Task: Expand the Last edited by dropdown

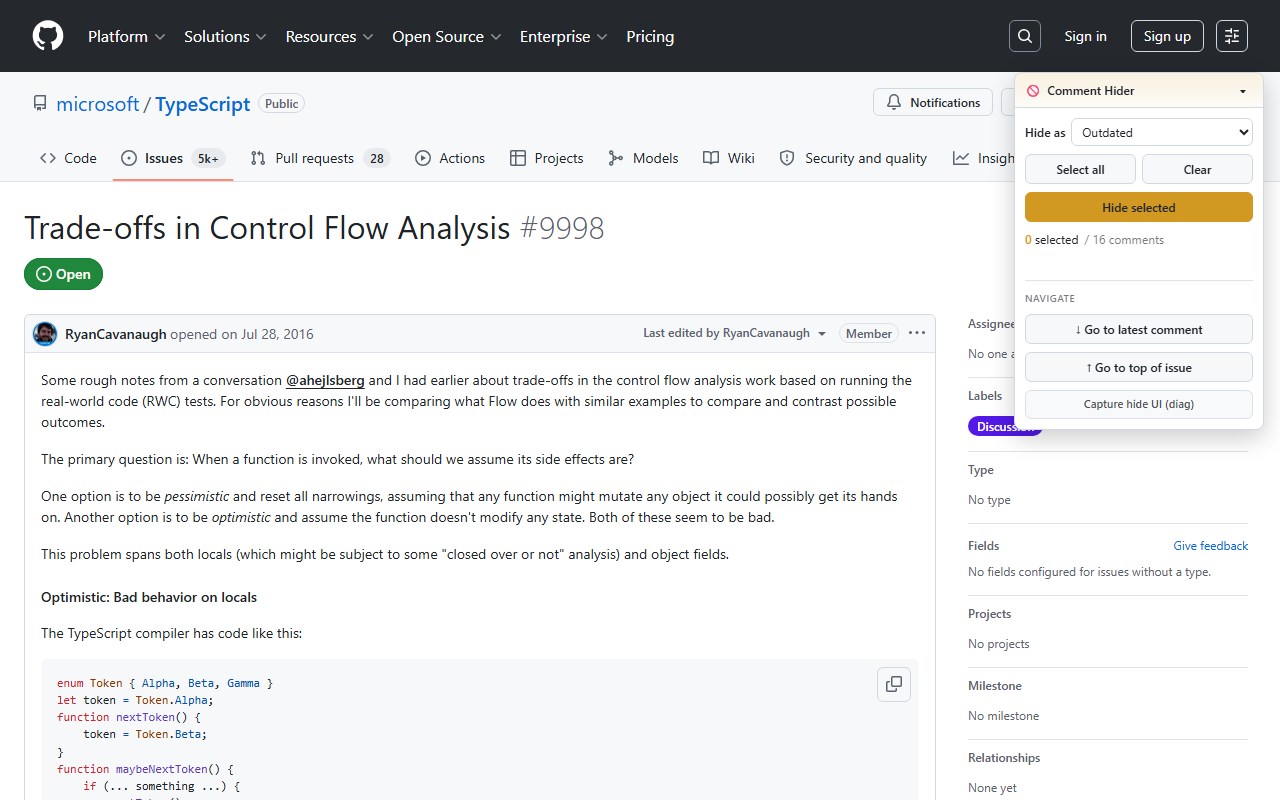Action: pyautogui.click(x=735, y=333)
